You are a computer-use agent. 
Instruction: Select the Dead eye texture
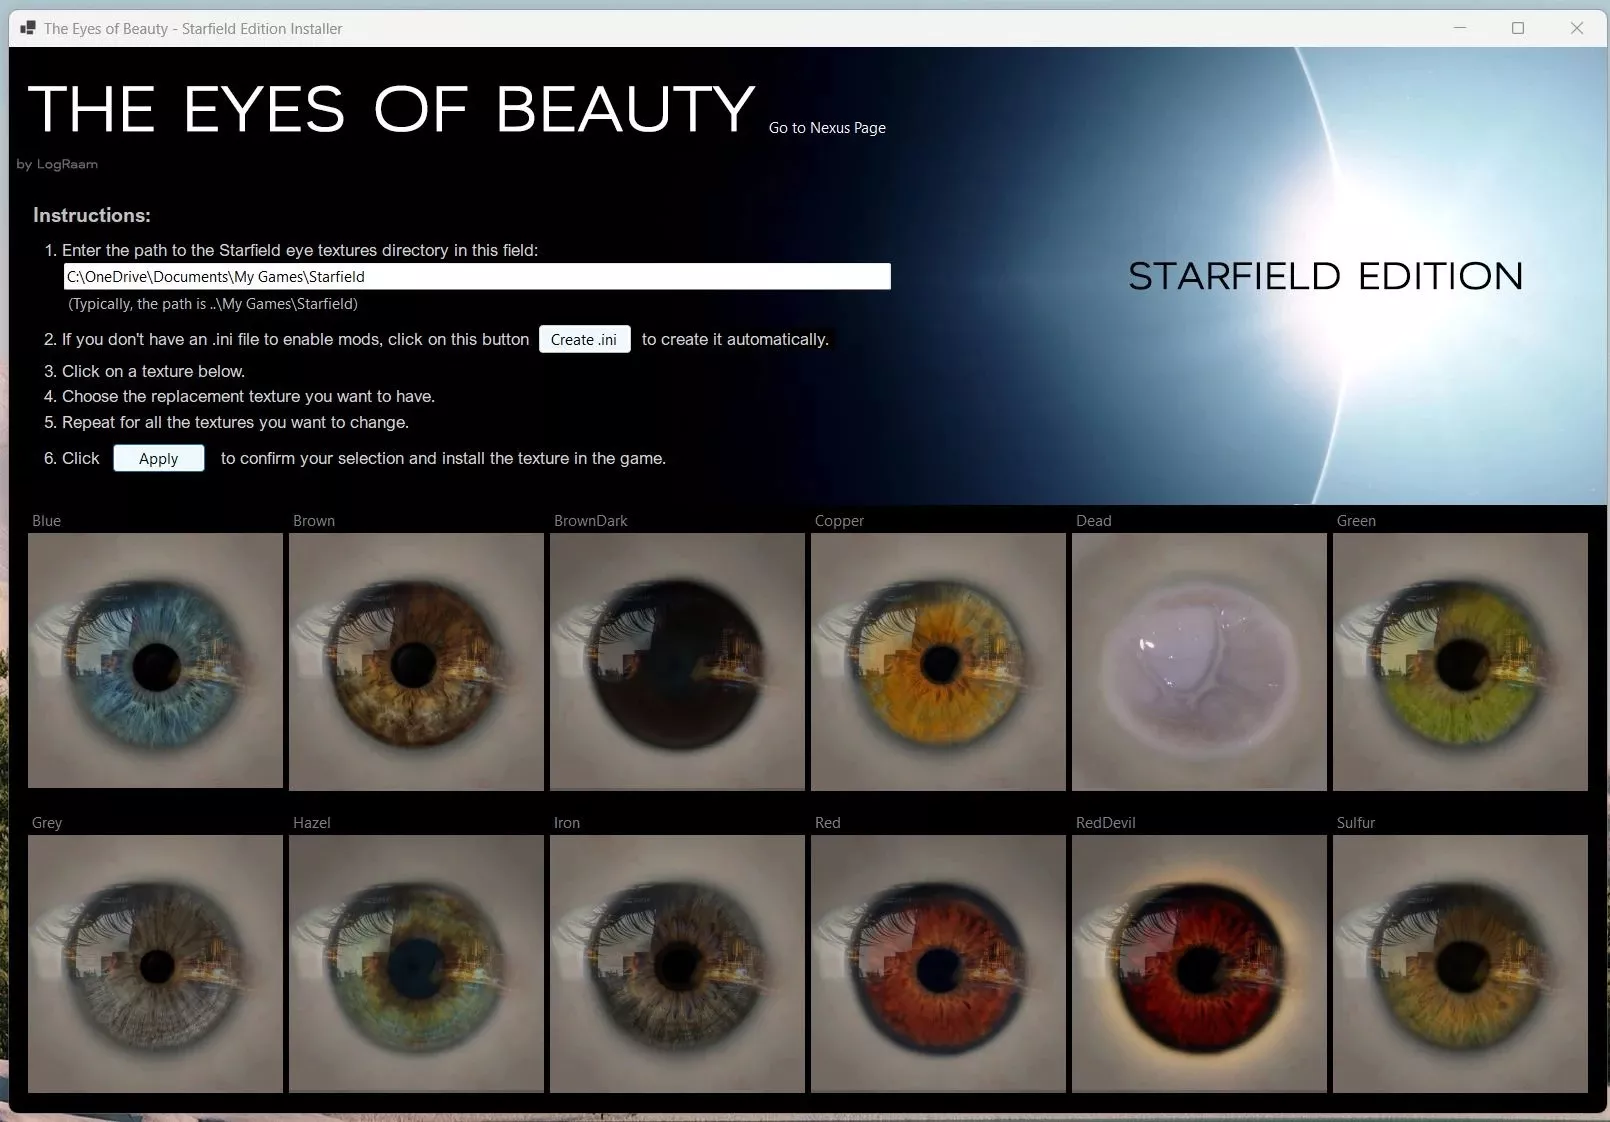click(1199, 661)
